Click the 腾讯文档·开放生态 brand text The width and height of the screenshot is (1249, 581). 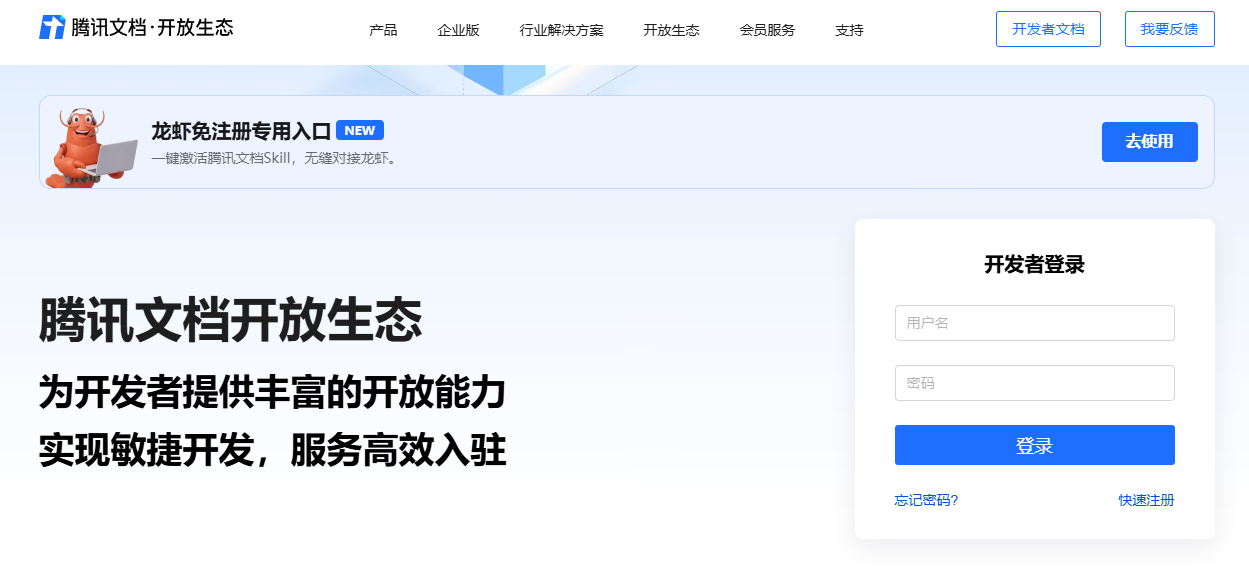152,28
